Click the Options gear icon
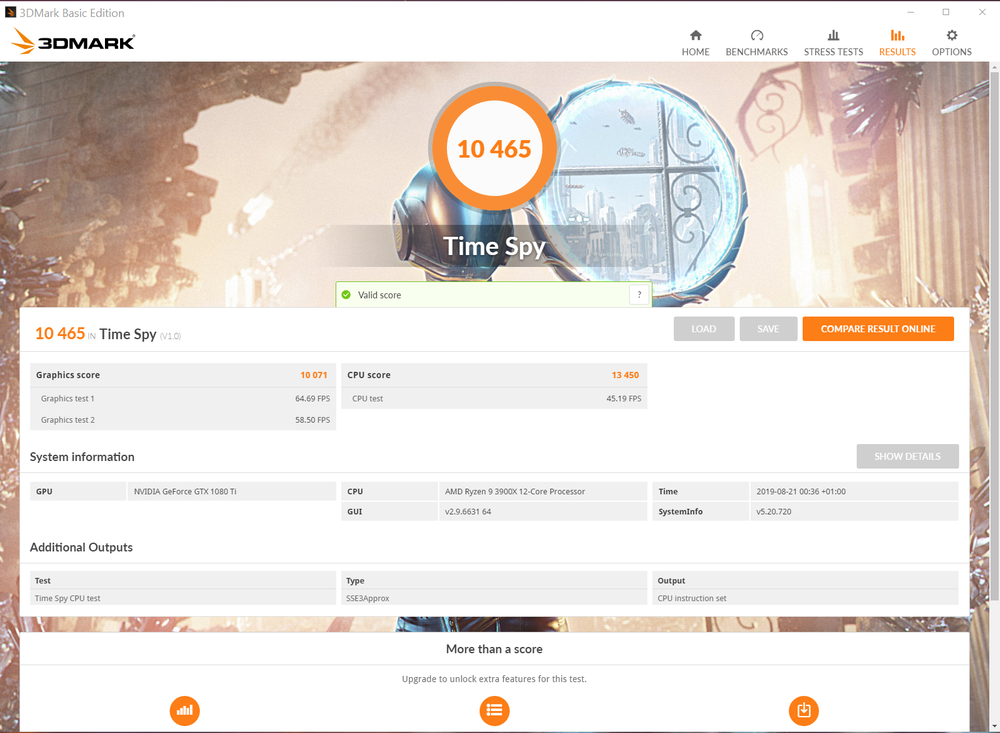1000x733 pixels. point(952,35)
